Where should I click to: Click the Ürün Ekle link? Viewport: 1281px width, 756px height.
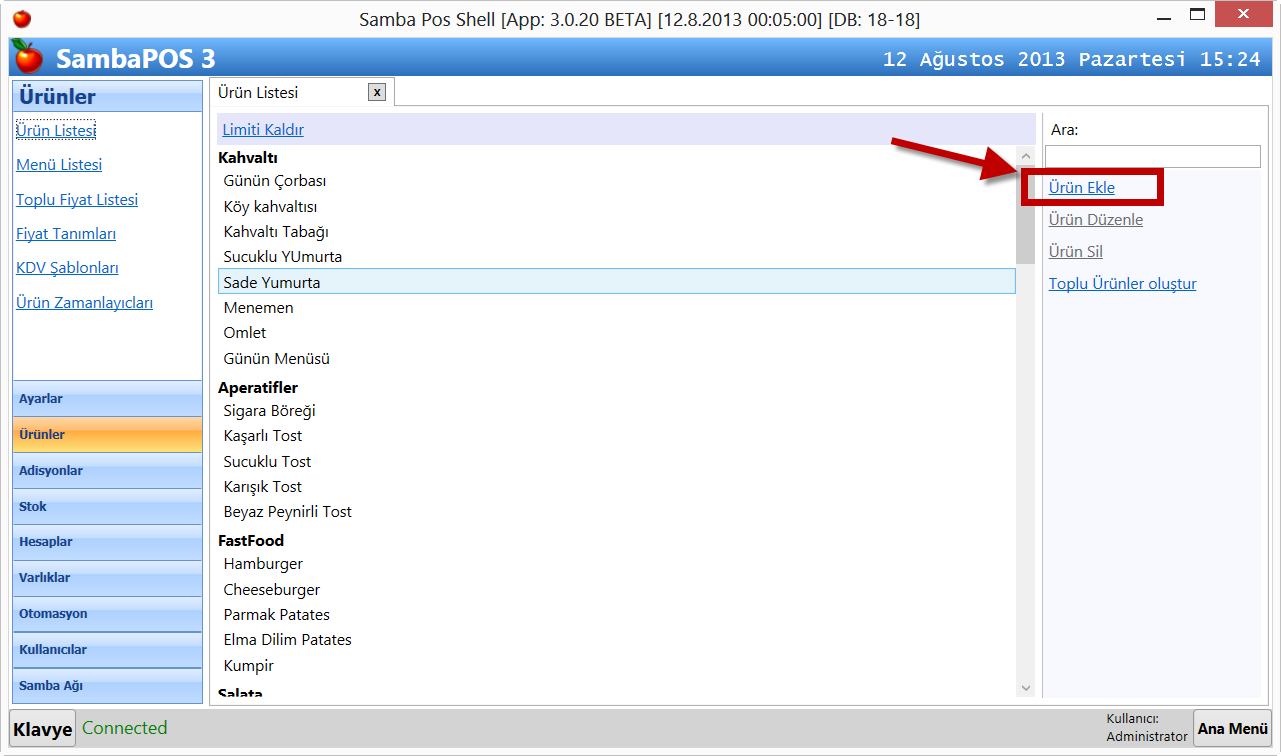pos(1081,188)
